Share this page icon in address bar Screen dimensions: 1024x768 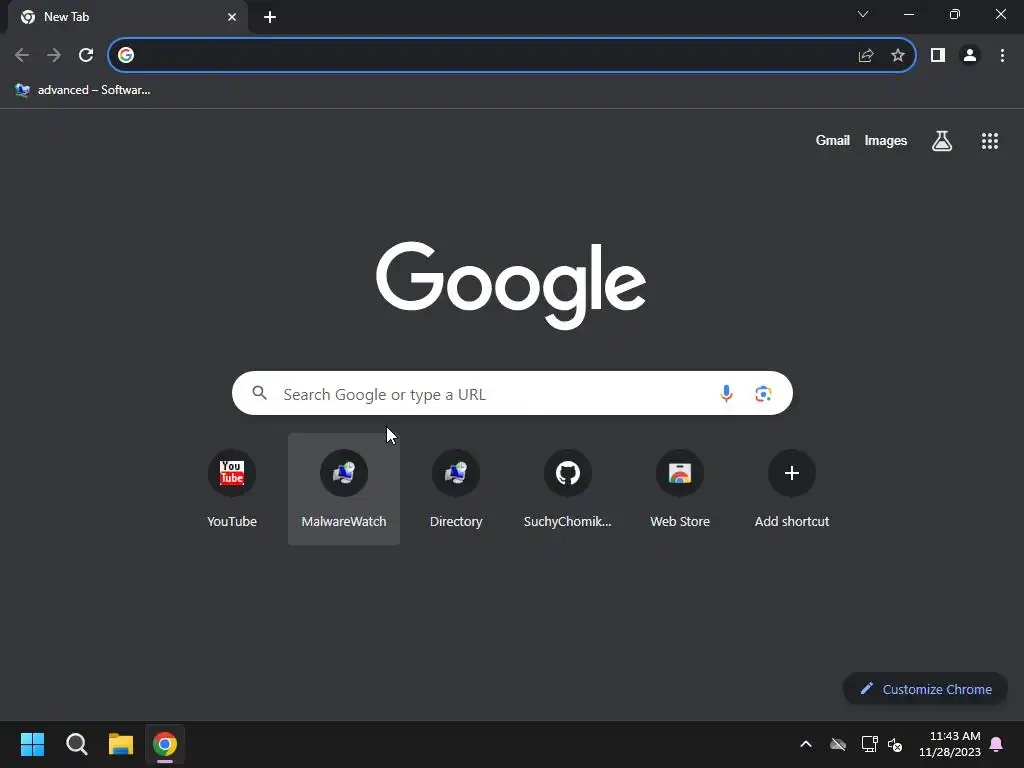coord(866,56)
